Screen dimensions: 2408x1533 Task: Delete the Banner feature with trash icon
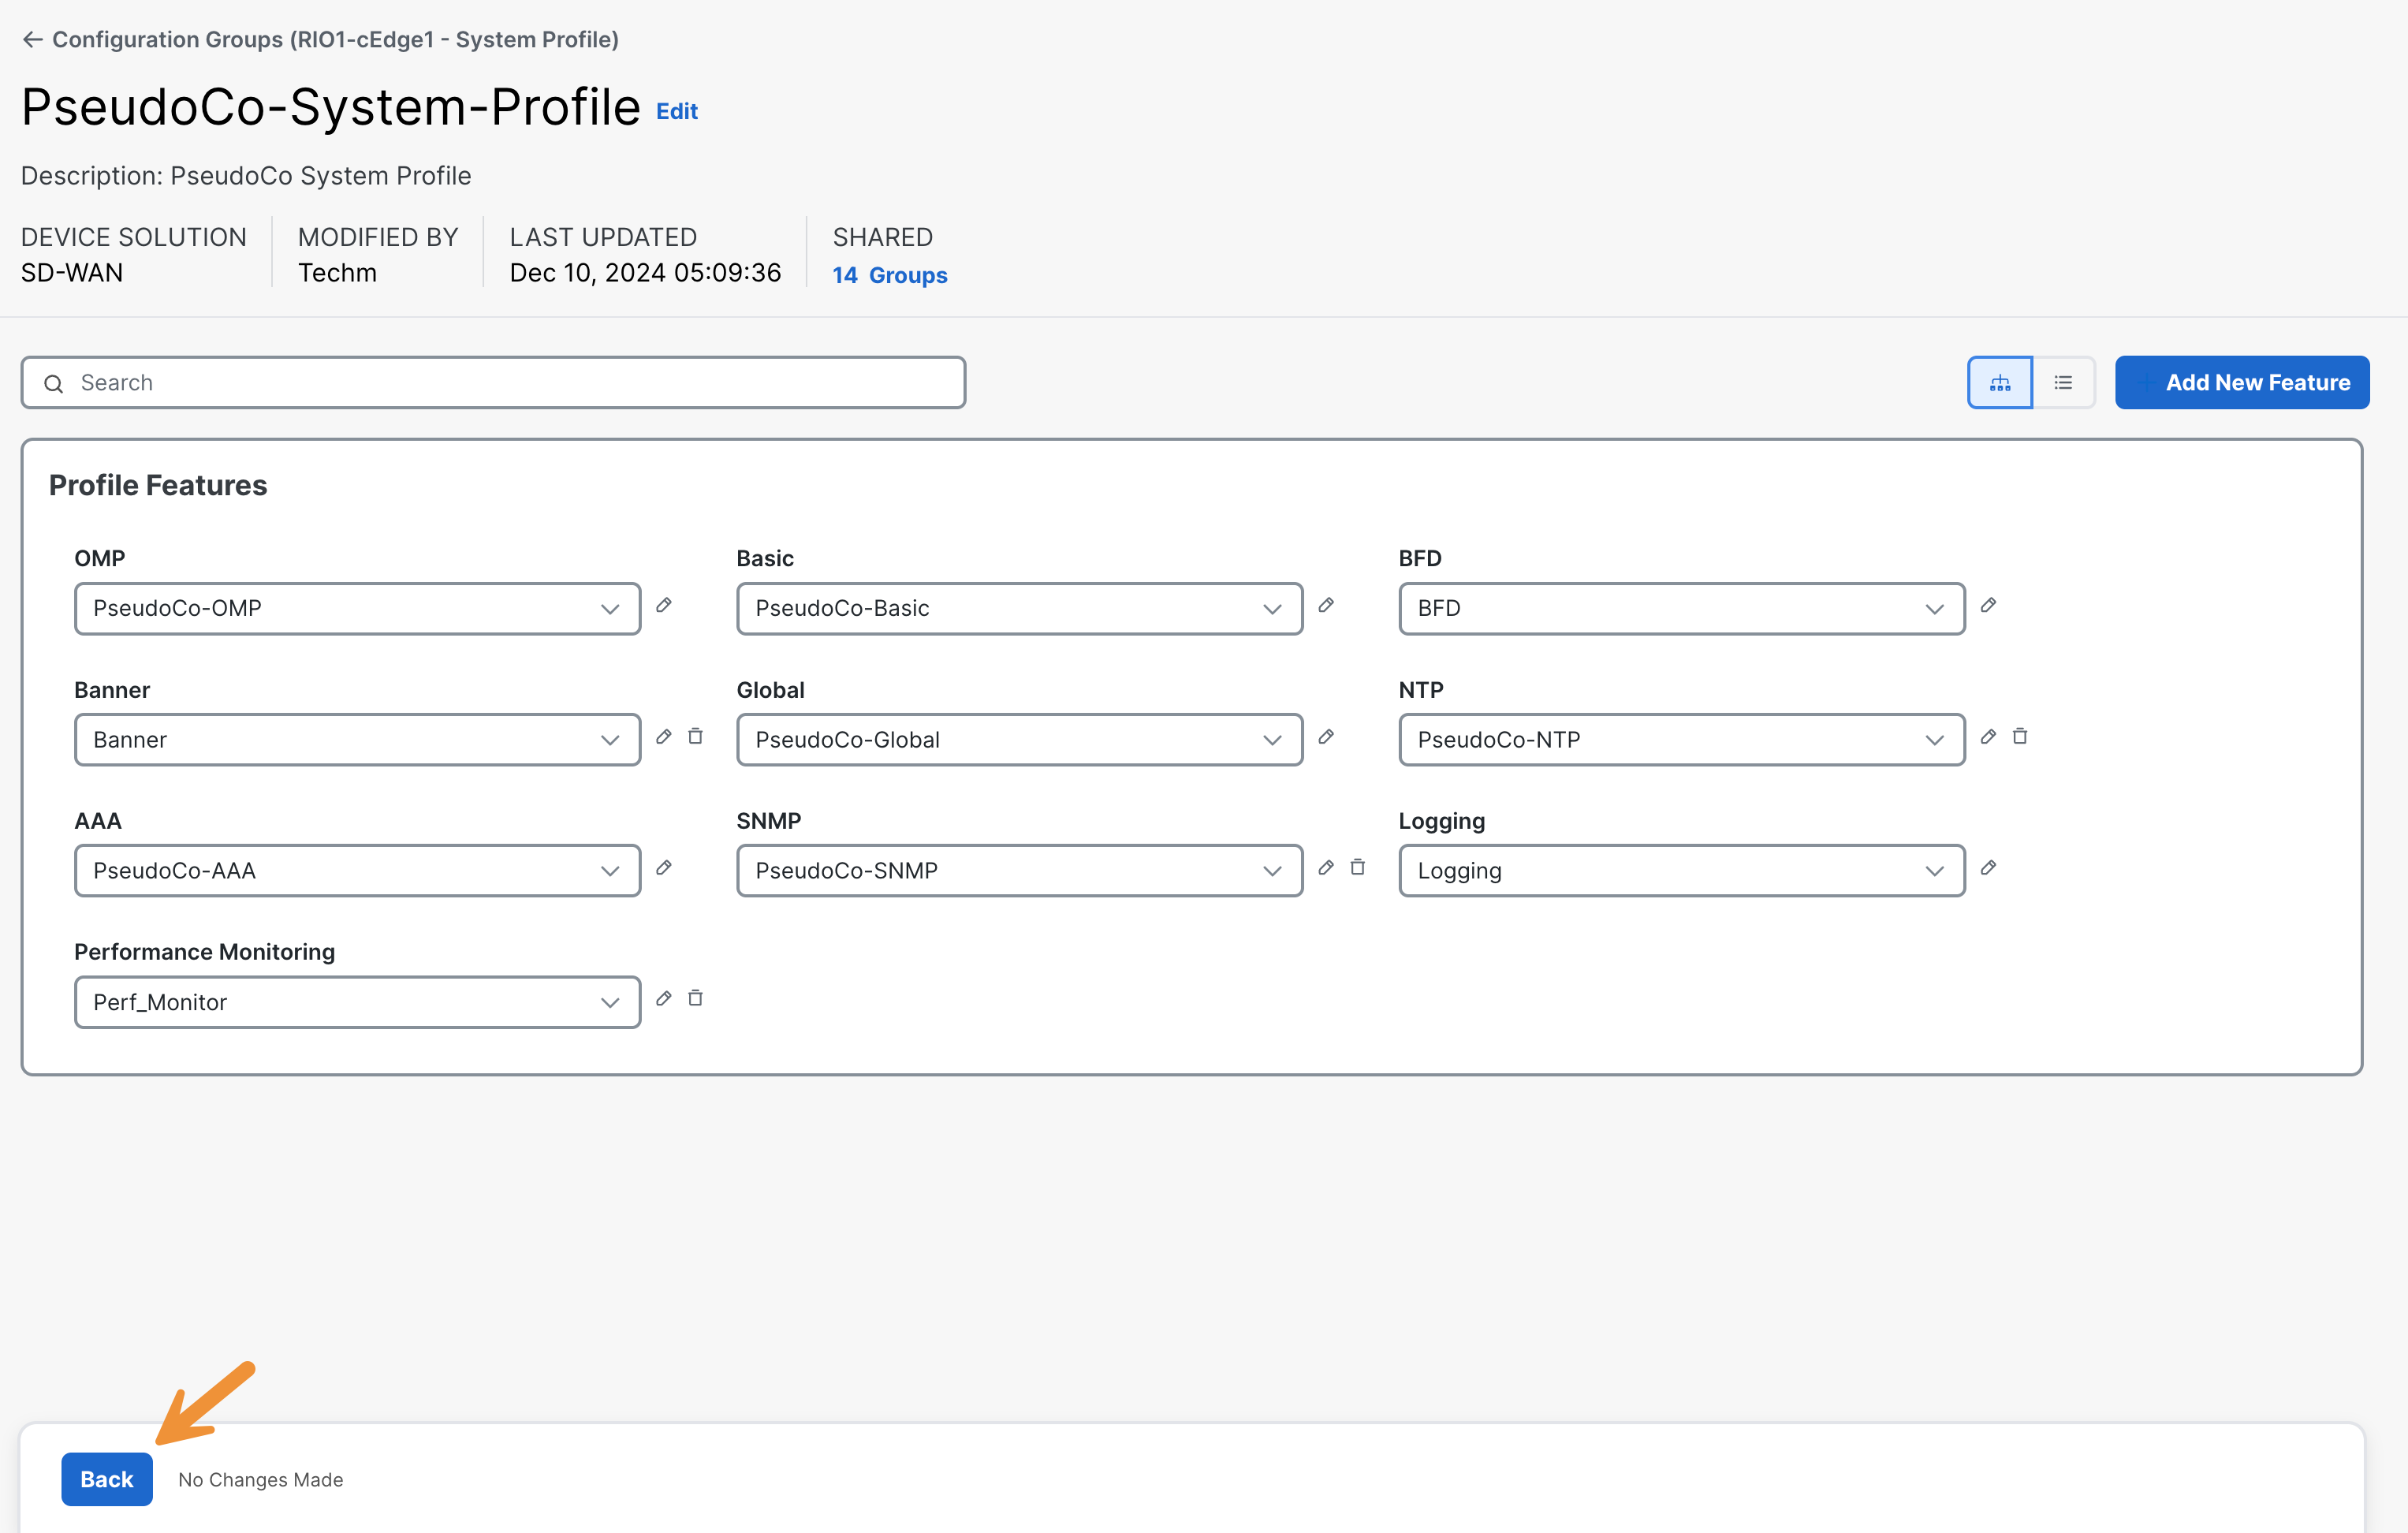[x=695, y=737]
